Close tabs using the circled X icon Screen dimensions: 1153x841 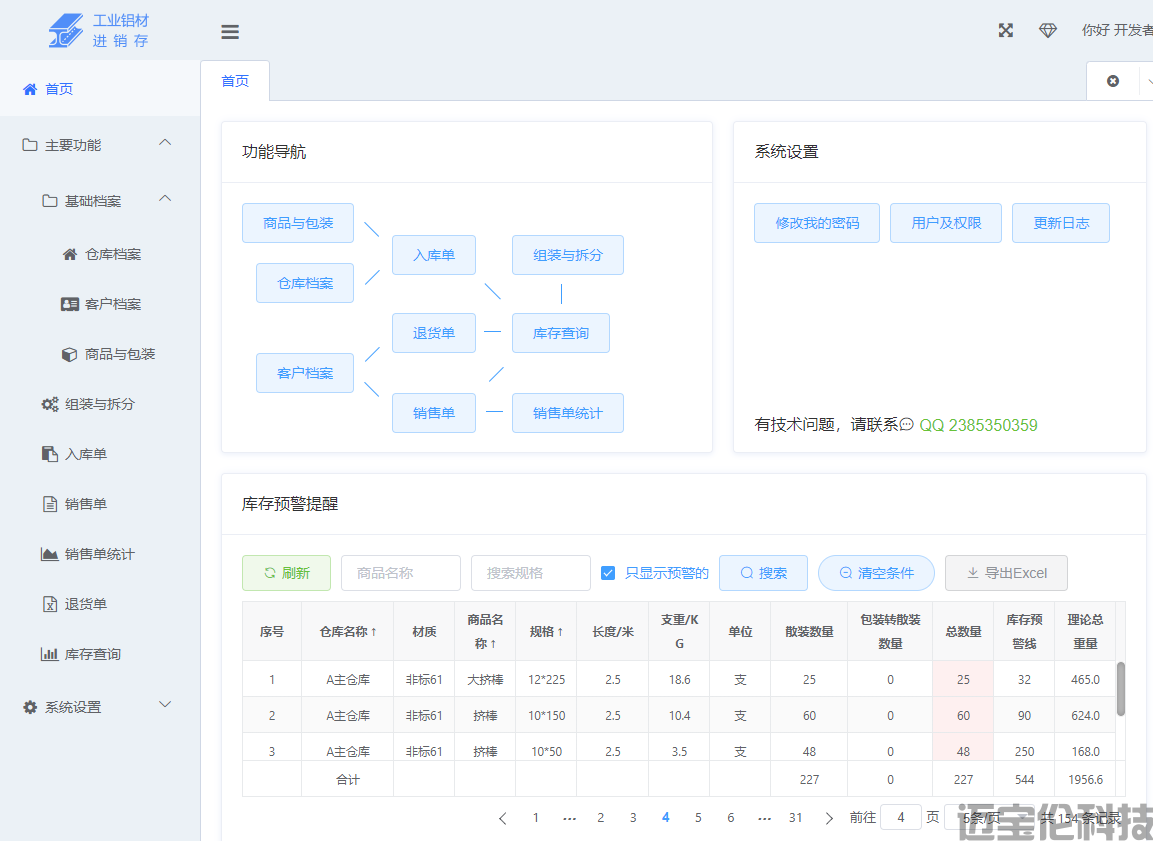1113,81
